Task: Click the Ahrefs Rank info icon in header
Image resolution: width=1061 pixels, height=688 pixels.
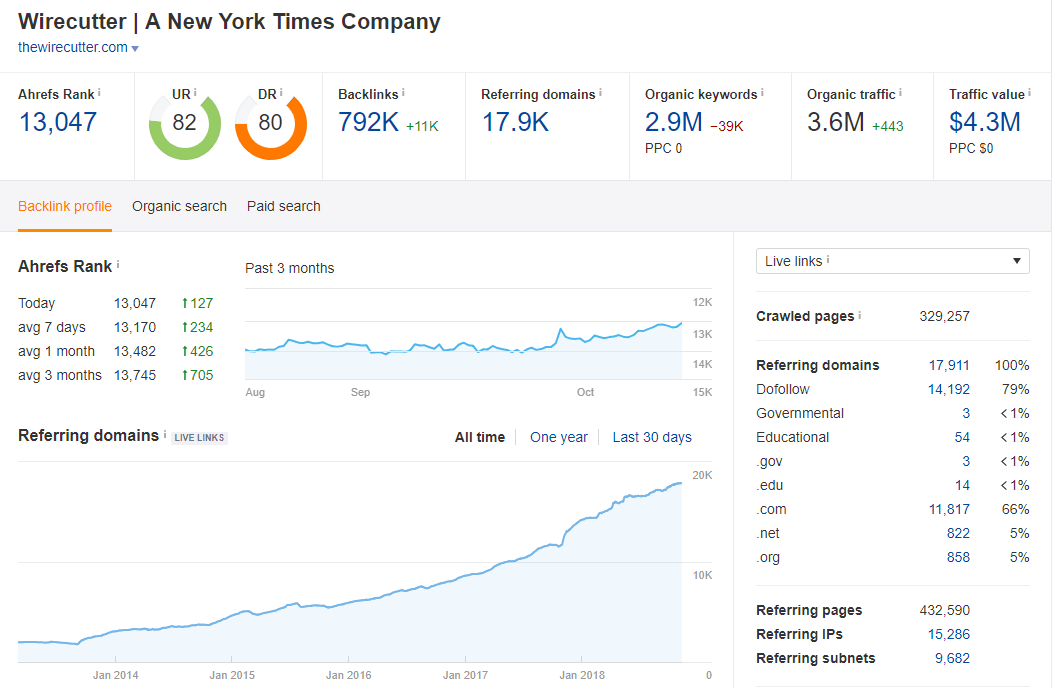Action: tap(99, 93)
